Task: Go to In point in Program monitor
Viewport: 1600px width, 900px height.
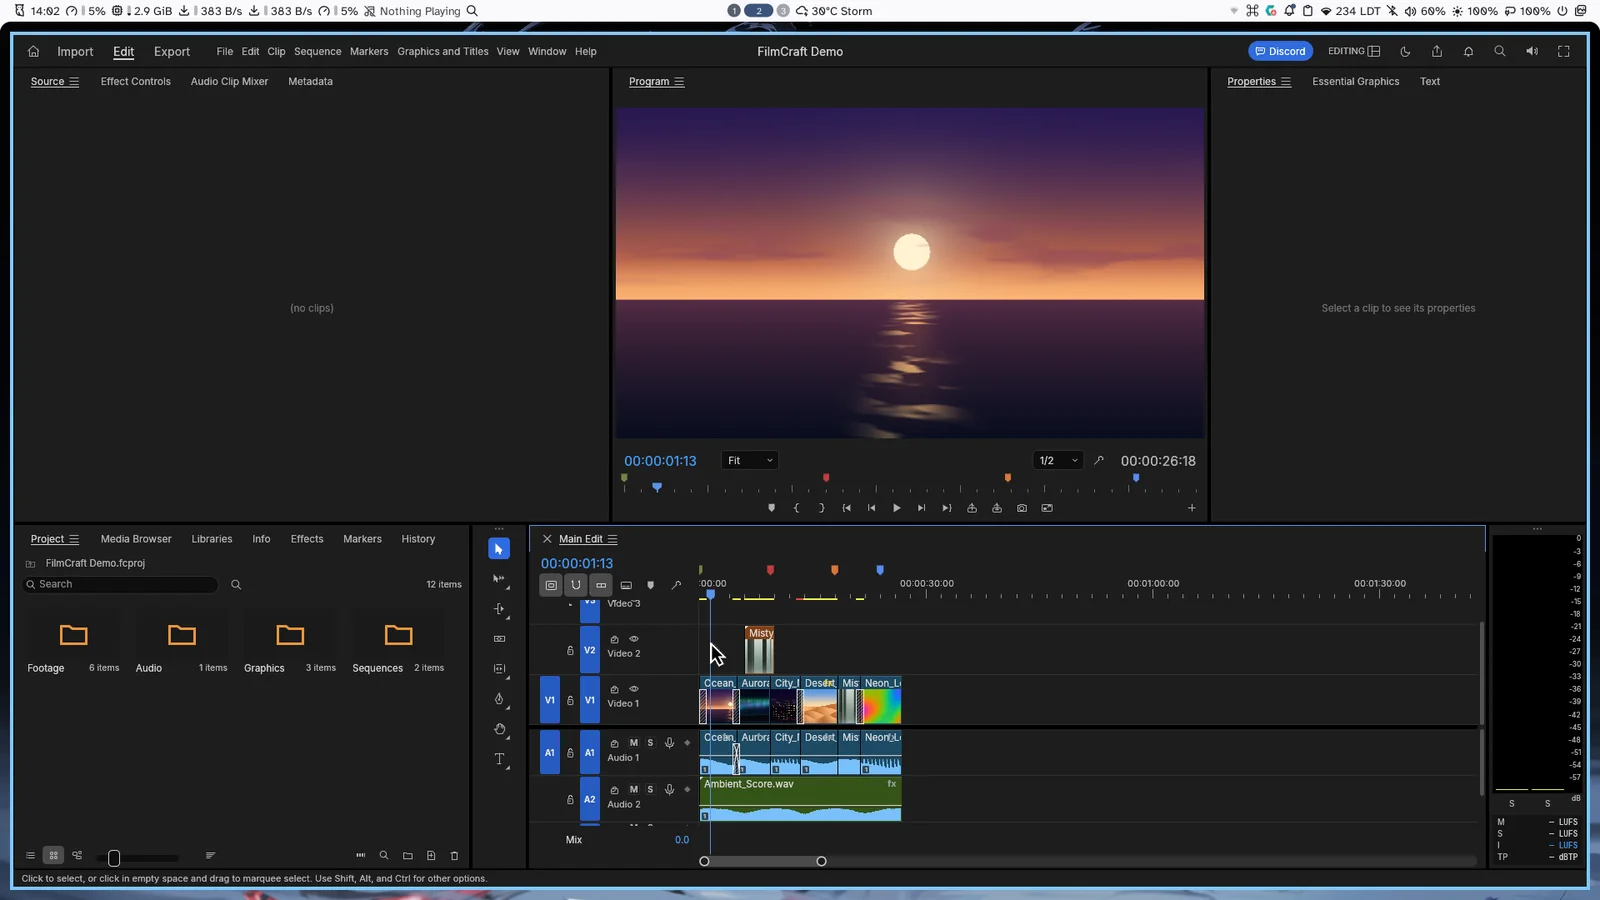Action: click(x=846, y=508)
